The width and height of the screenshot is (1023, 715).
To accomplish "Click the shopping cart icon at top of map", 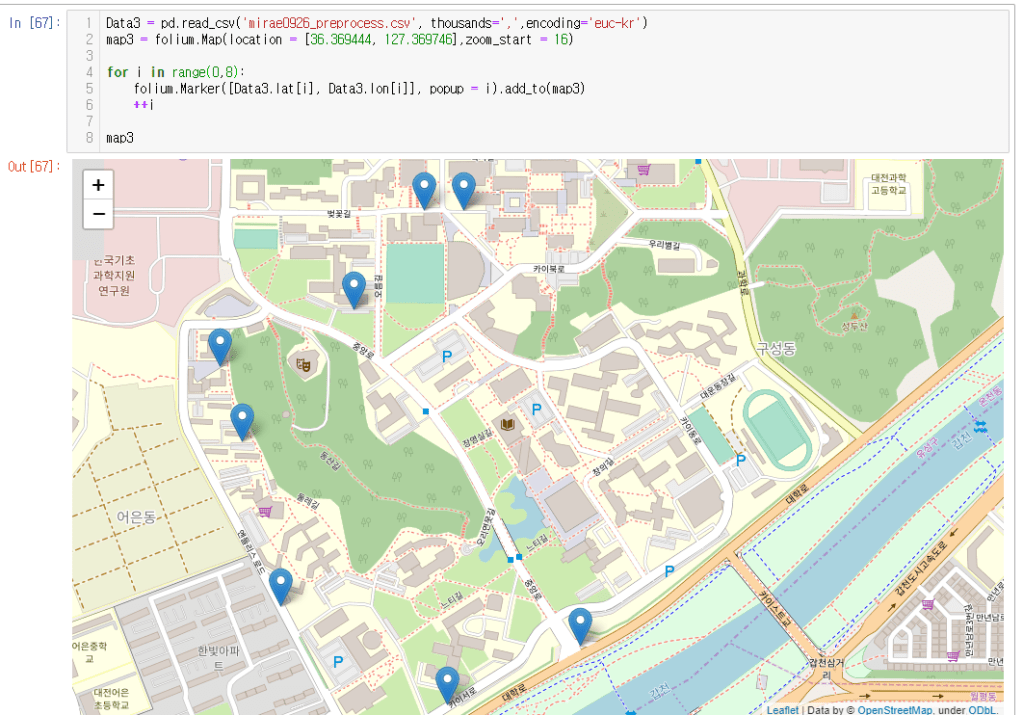I will pyautogui.click(x=643, y=170).
